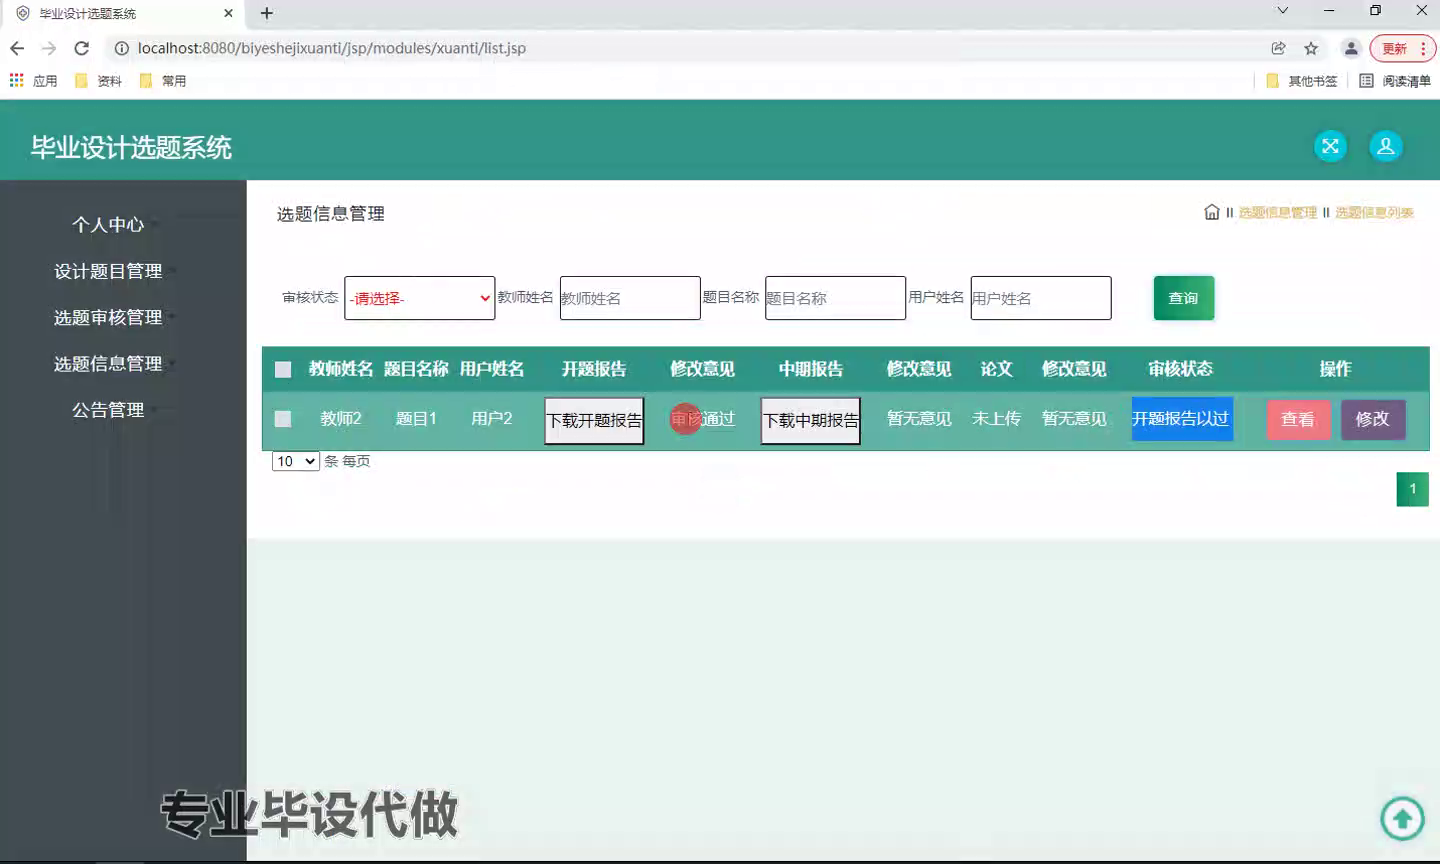Open the Chrome profile avatar icon
Screen dimensions: 1440x864
[x=1351, y=48]
